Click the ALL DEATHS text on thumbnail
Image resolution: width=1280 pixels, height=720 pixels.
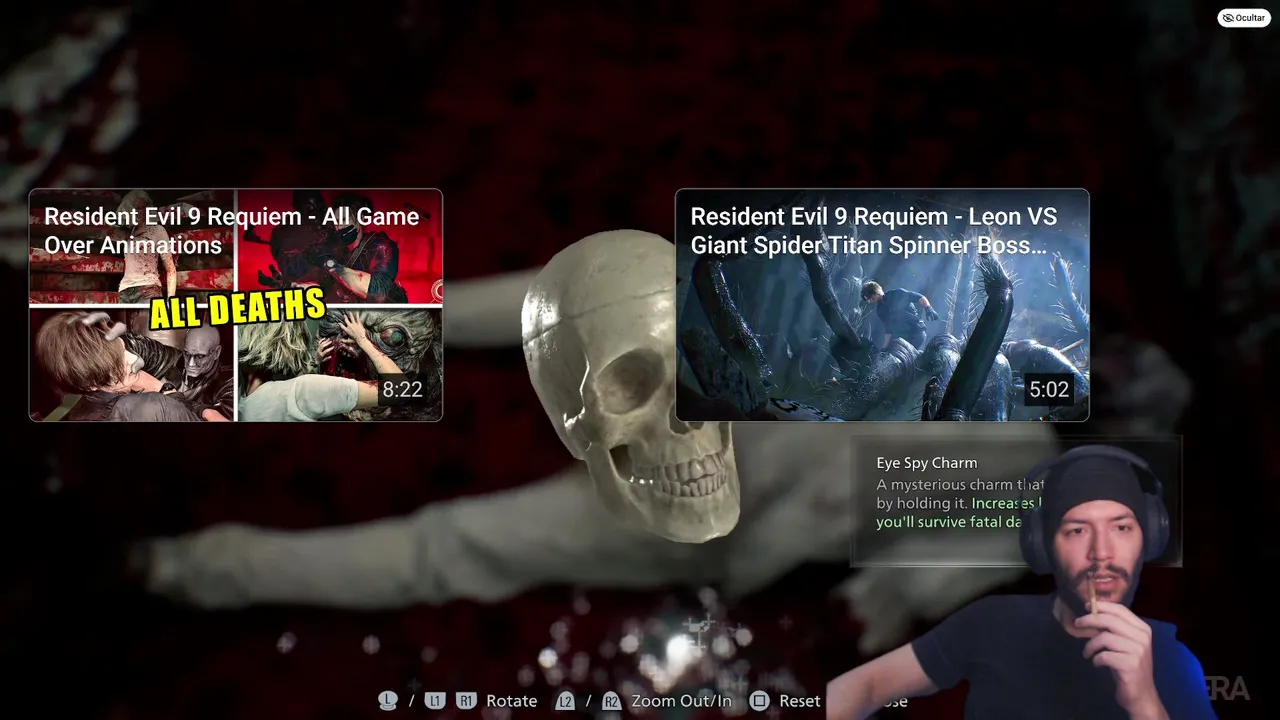coord(238,307)
